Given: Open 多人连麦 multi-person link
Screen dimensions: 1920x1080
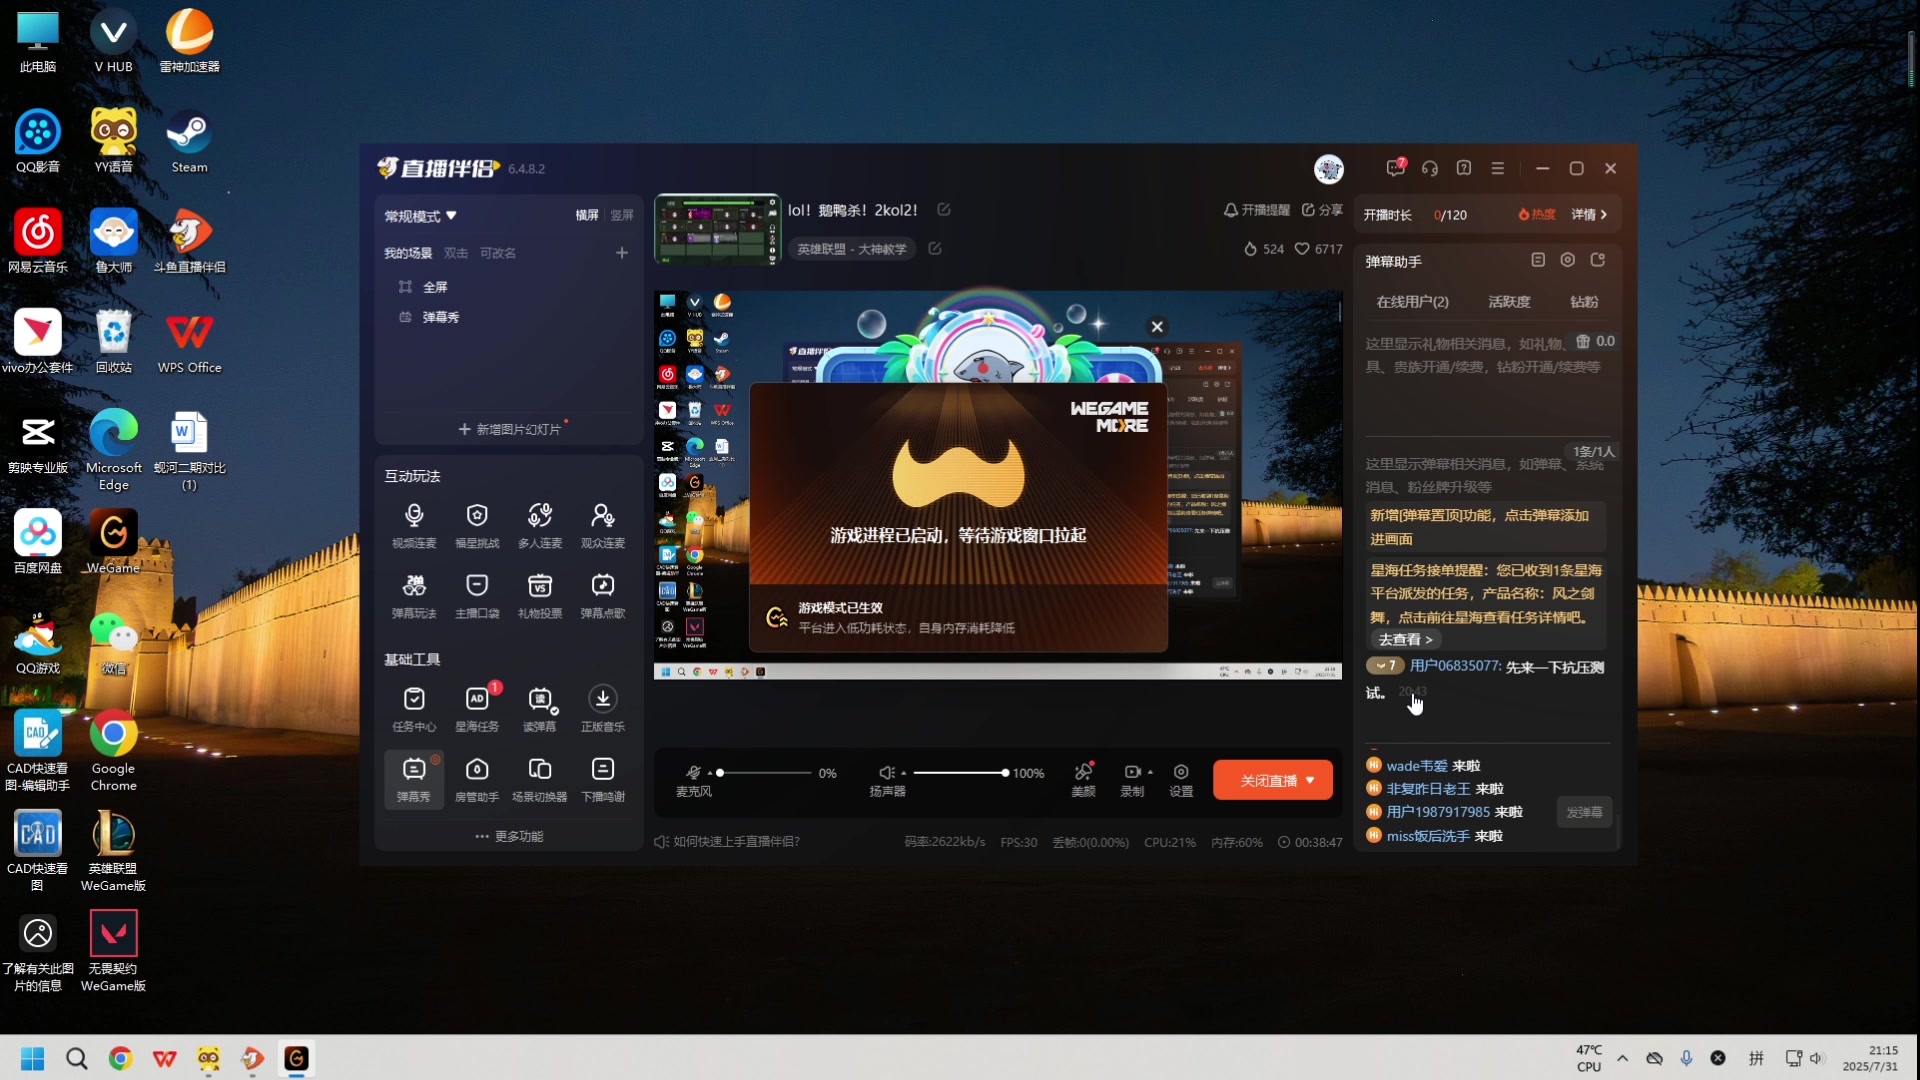Looking at the screenshot, I should [x=540, y=526].
